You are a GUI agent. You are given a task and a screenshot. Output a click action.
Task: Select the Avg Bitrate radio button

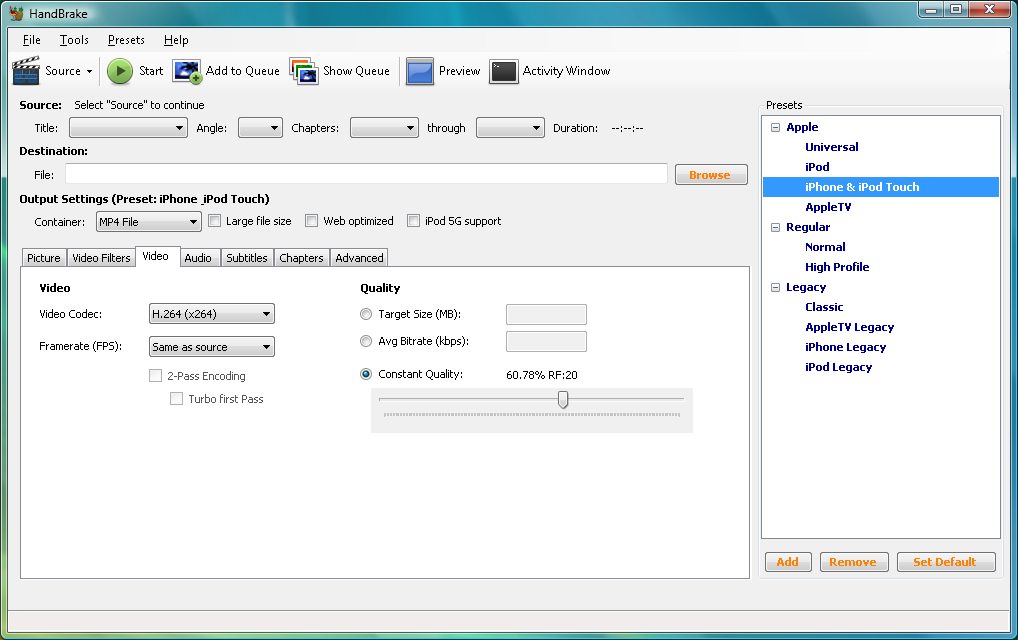(366, 341)
